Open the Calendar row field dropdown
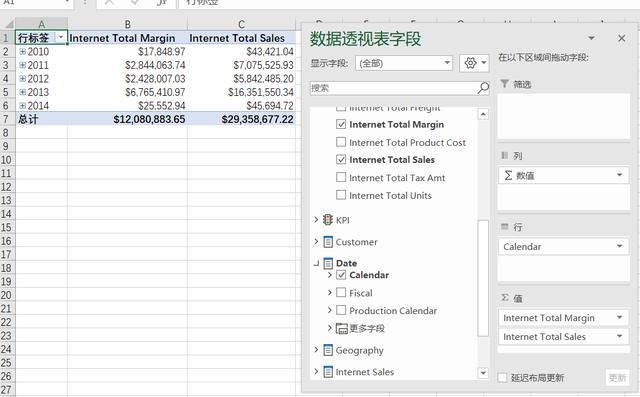The height and width of the screenshot is (397, 640). [x=620, y=246]
